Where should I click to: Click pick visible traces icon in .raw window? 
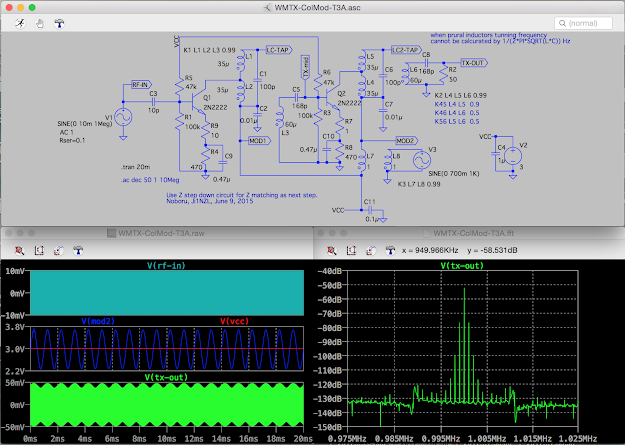[x=59, y=250]
